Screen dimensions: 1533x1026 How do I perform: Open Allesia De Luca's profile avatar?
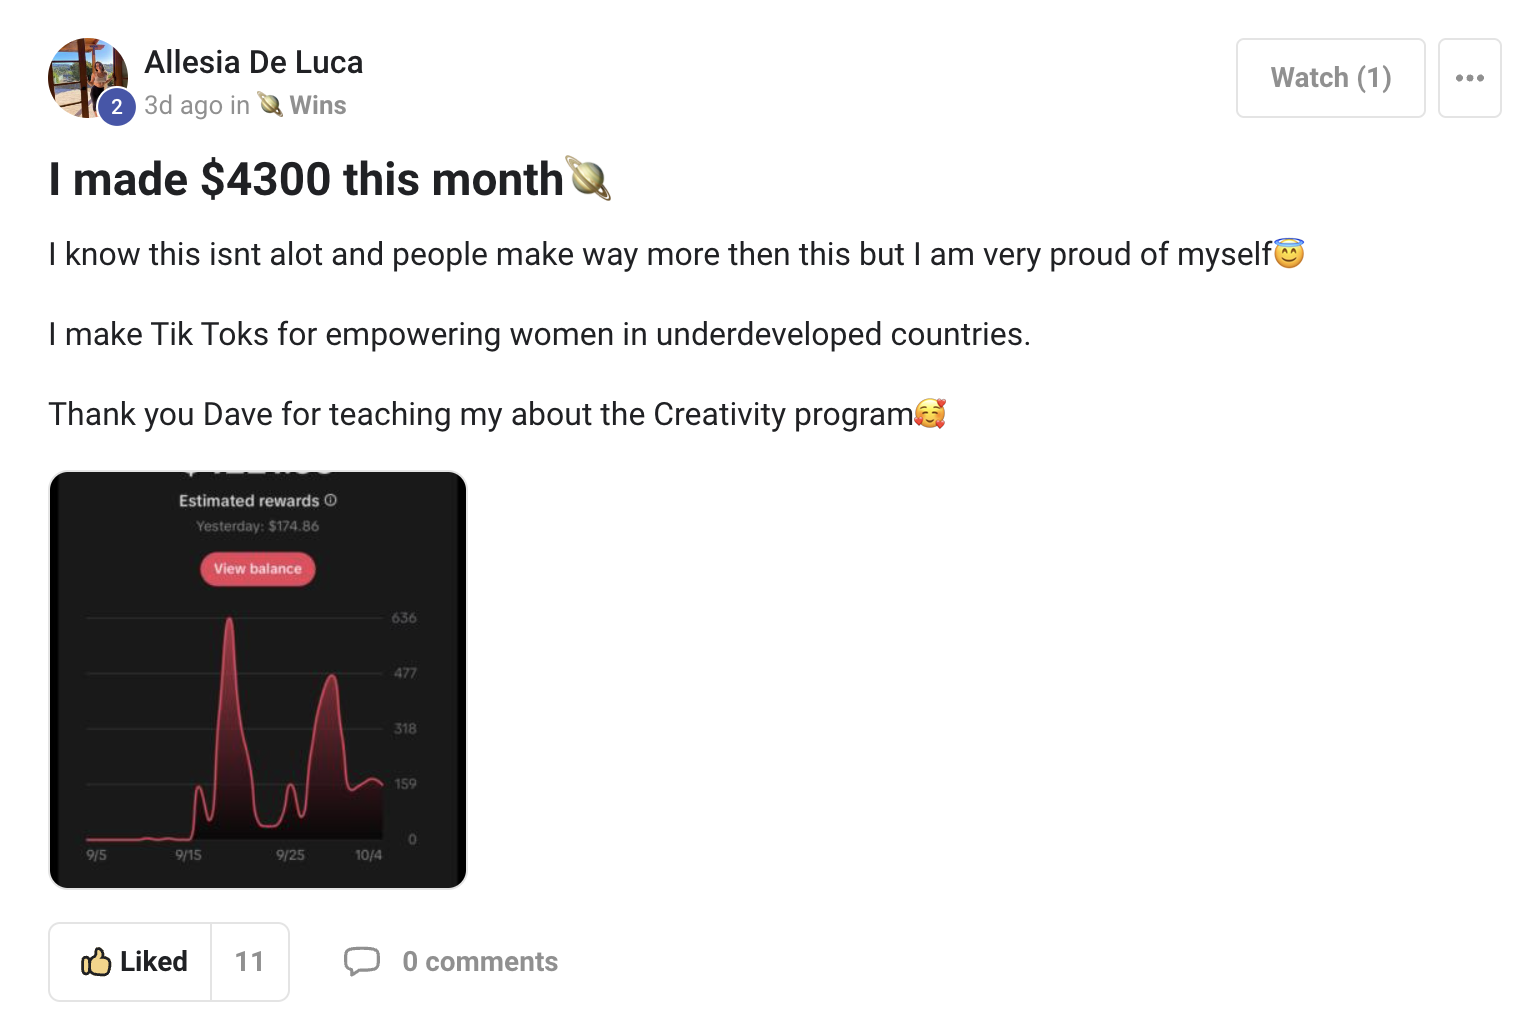coord(88,78)
